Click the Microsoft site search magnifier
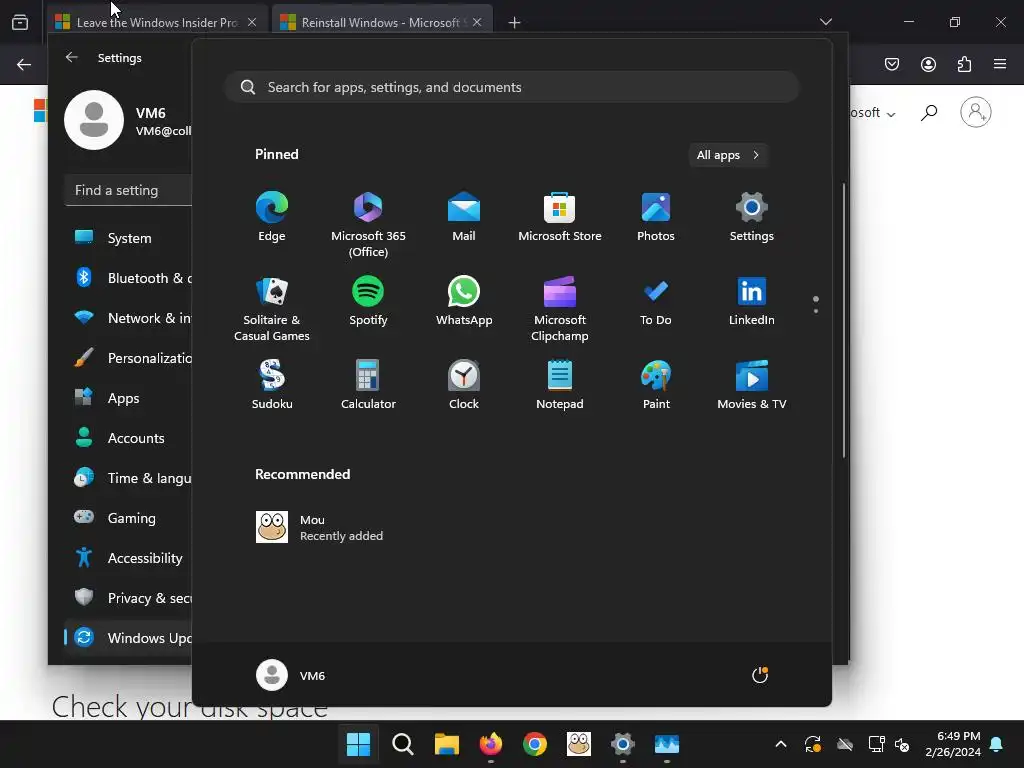1024x768 pixels. coord(929,112)
